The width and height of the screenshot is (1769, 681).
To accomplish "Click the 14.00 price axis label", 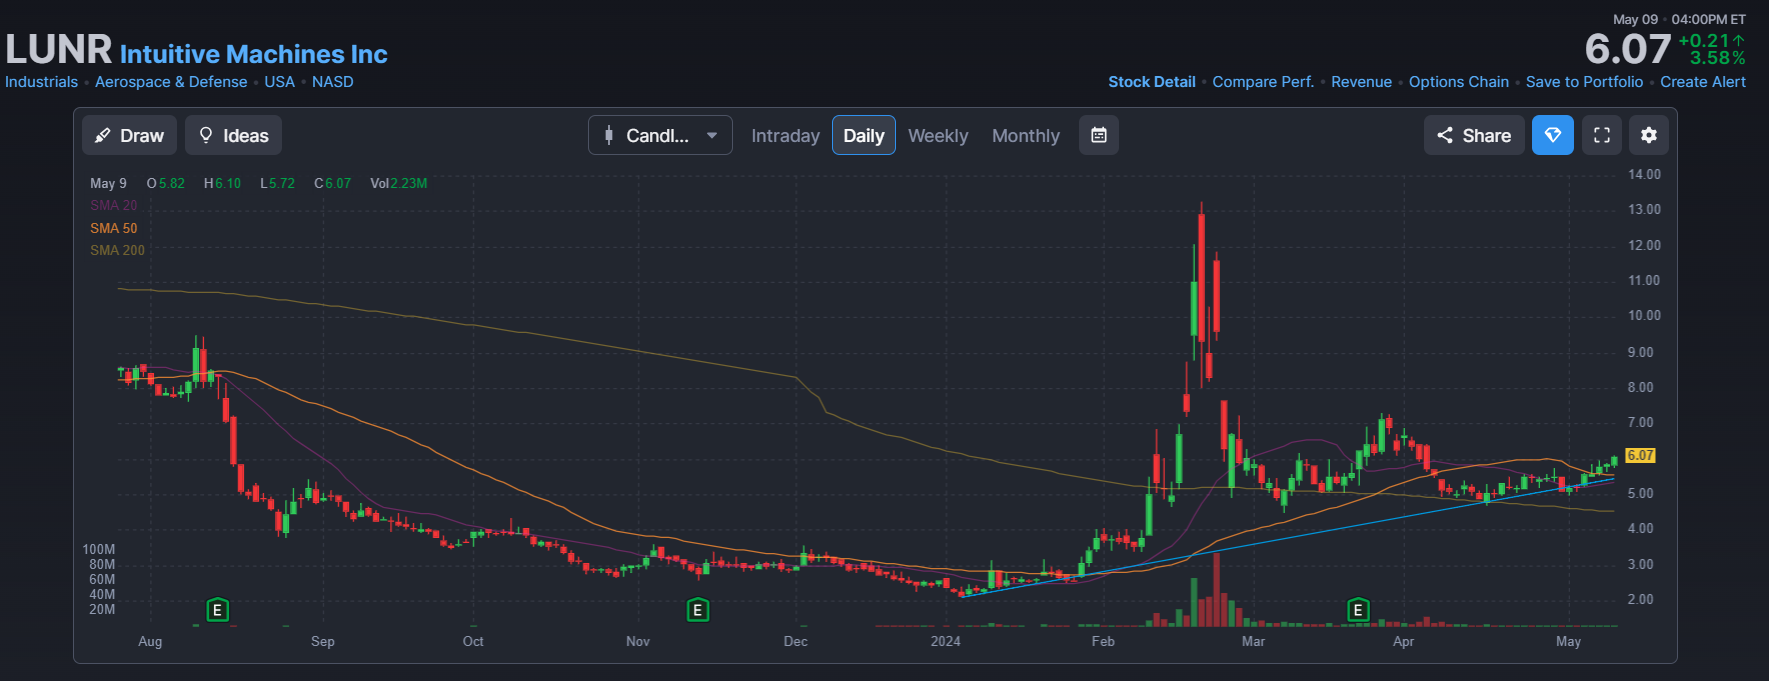I will 1644,174.
